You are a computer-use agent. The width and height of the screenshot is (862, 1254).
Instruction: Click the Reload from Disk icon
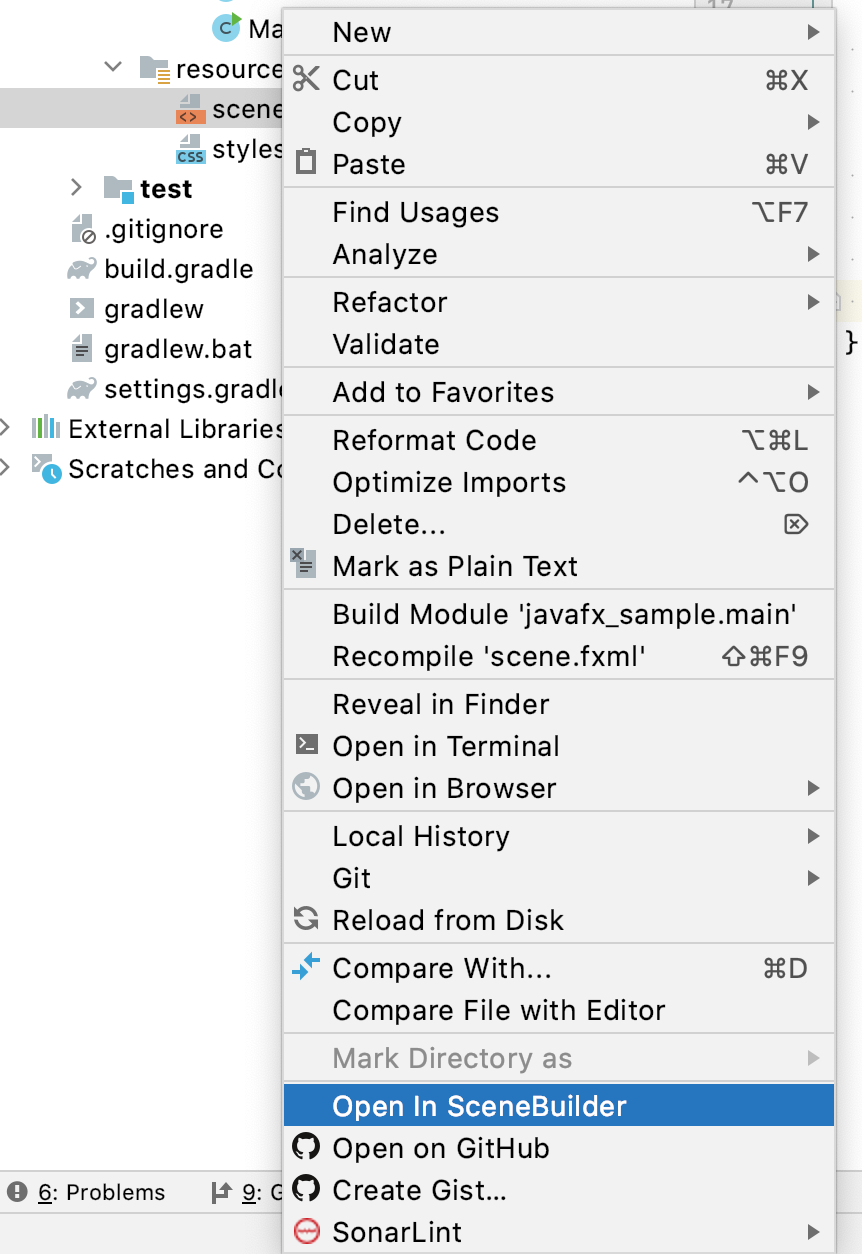[306, 919]
